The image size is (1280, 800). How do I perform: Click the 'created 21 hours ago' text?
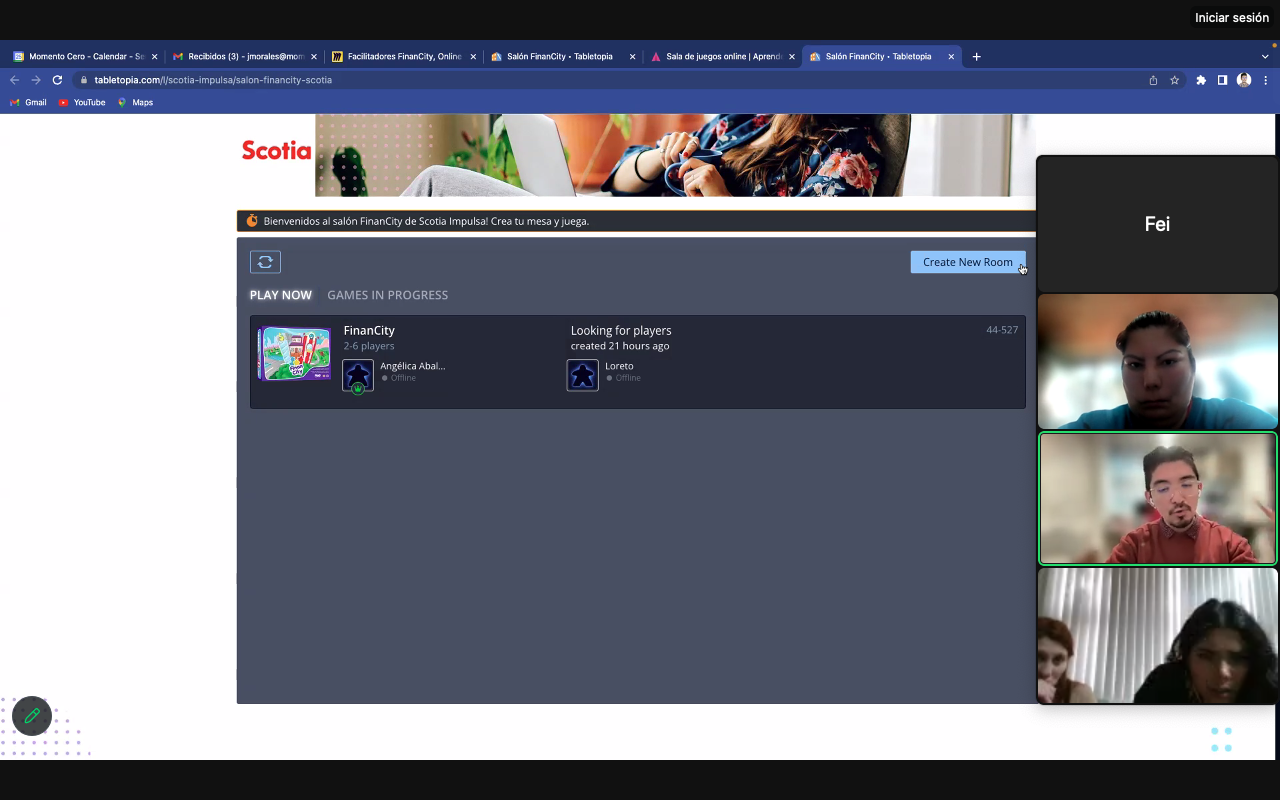tap(620, 346)
